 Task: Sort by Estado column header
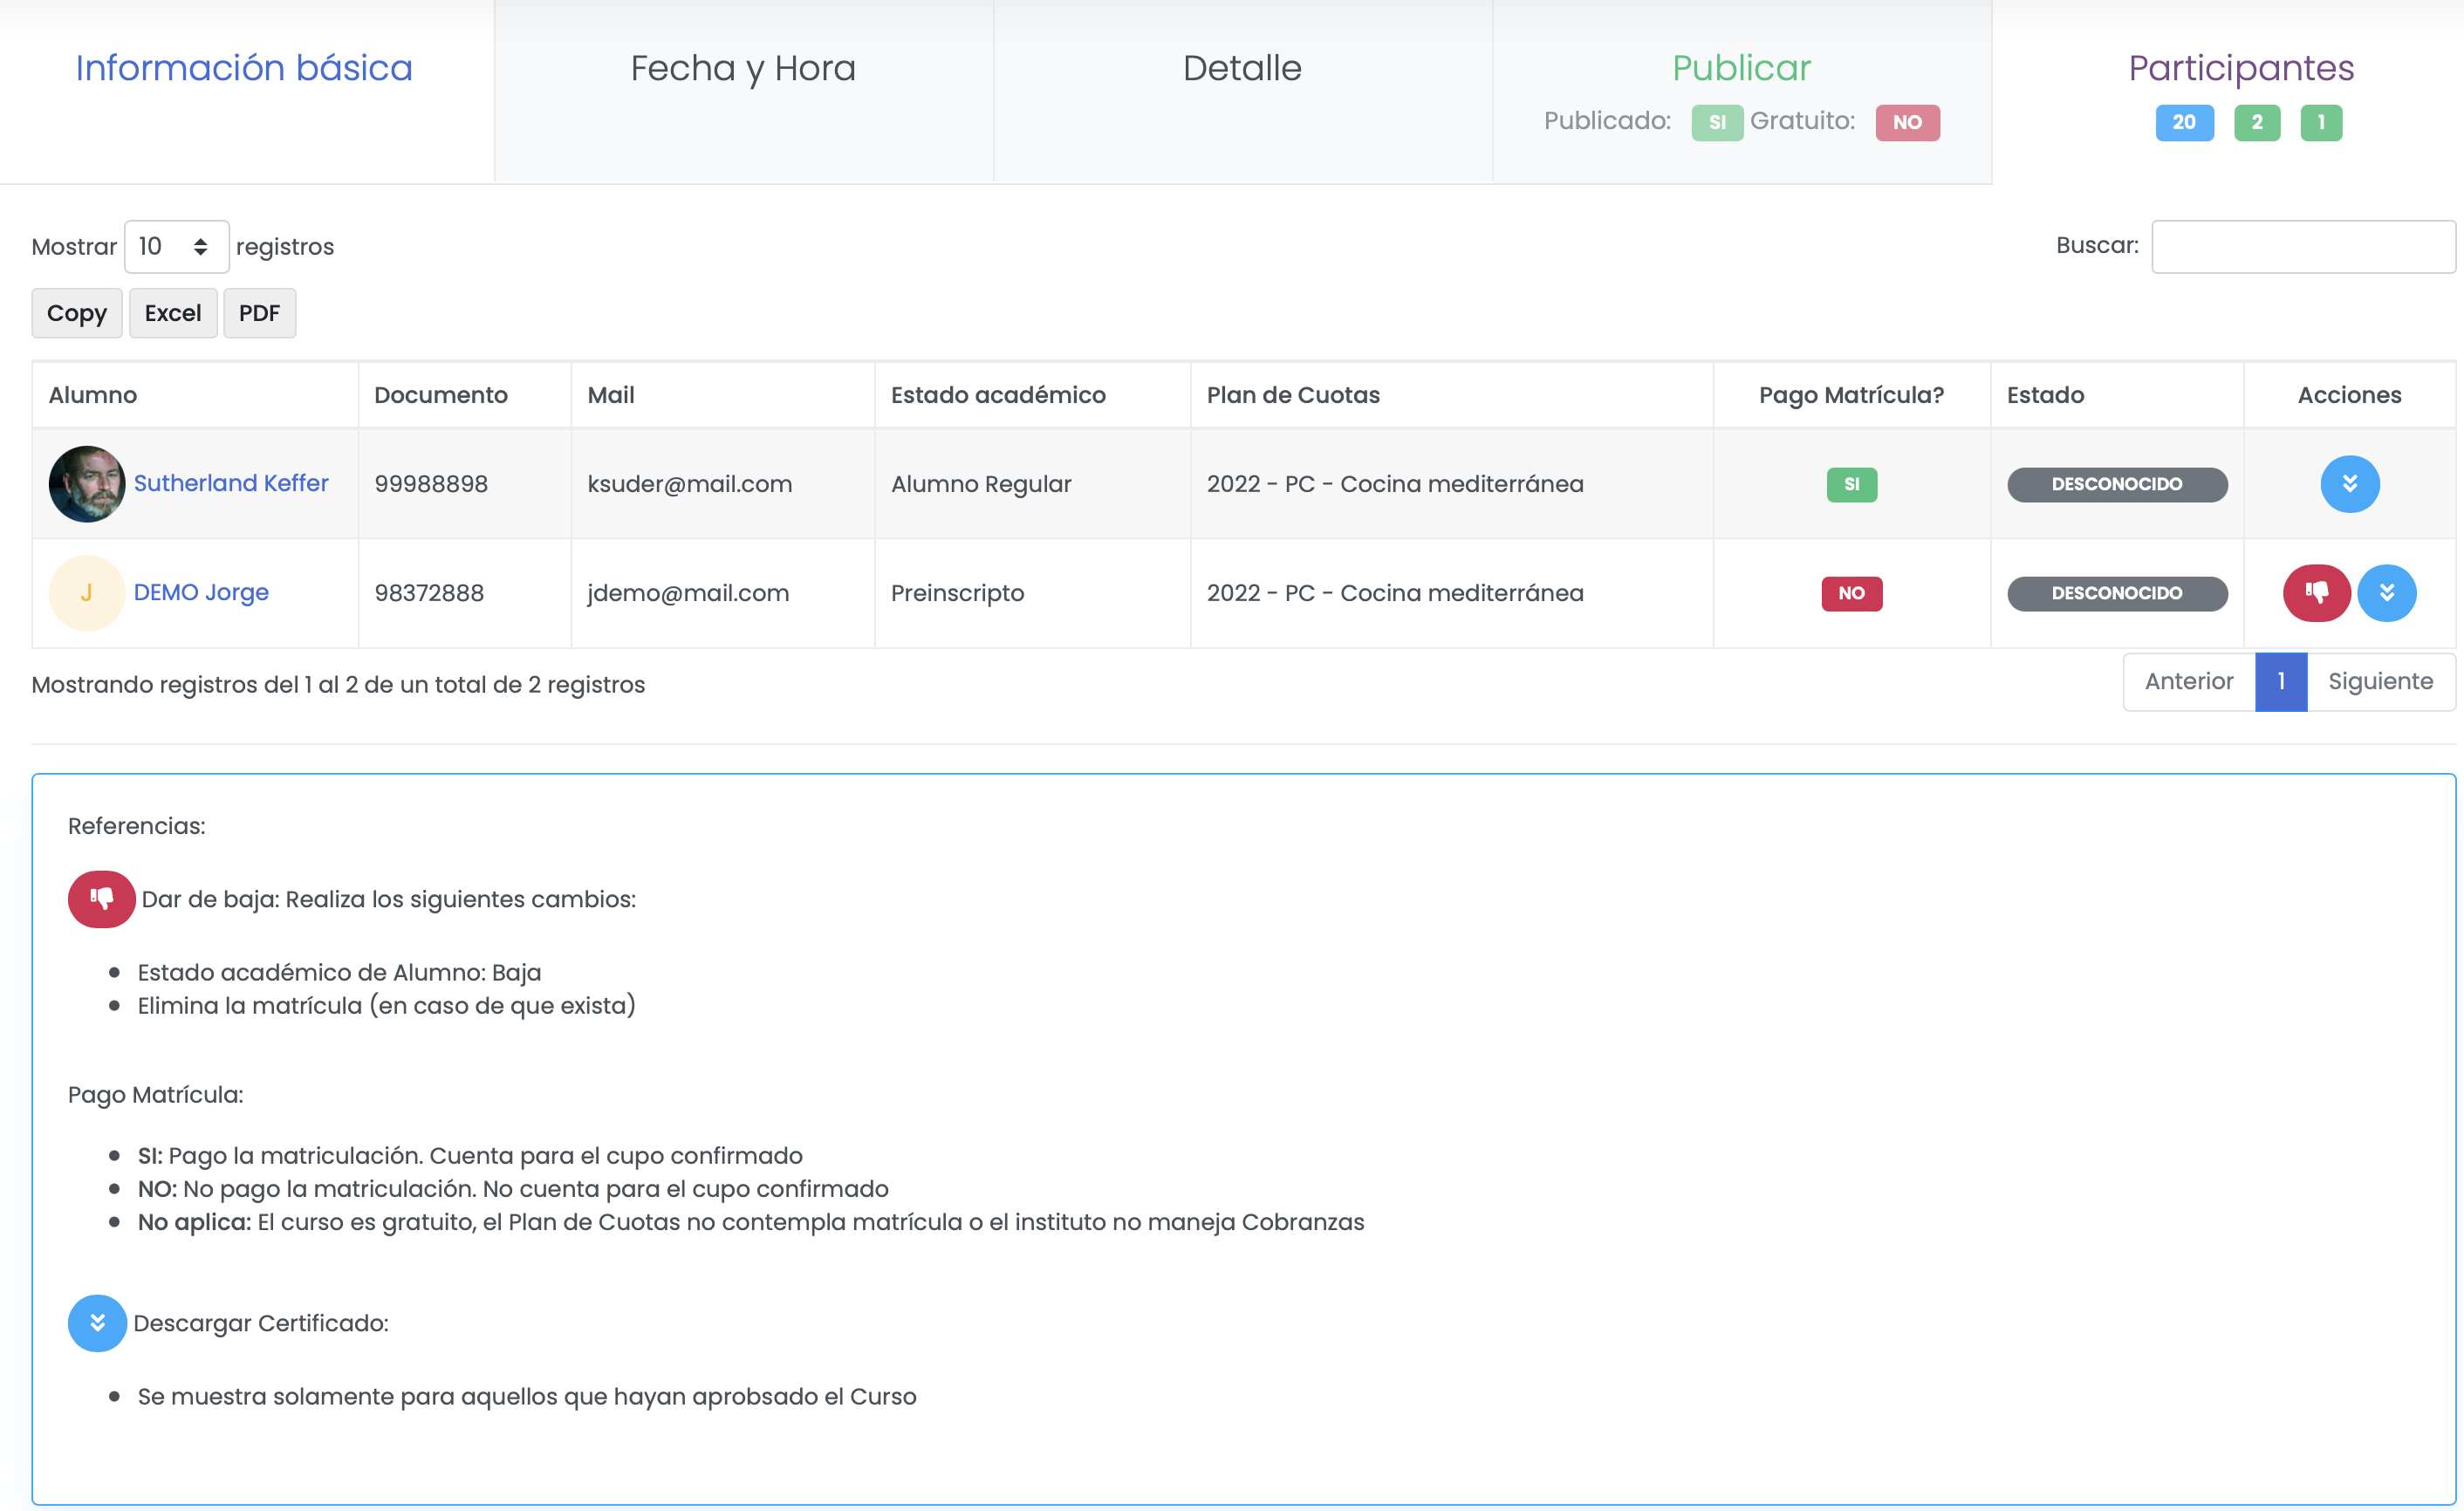pos(2116,395)
